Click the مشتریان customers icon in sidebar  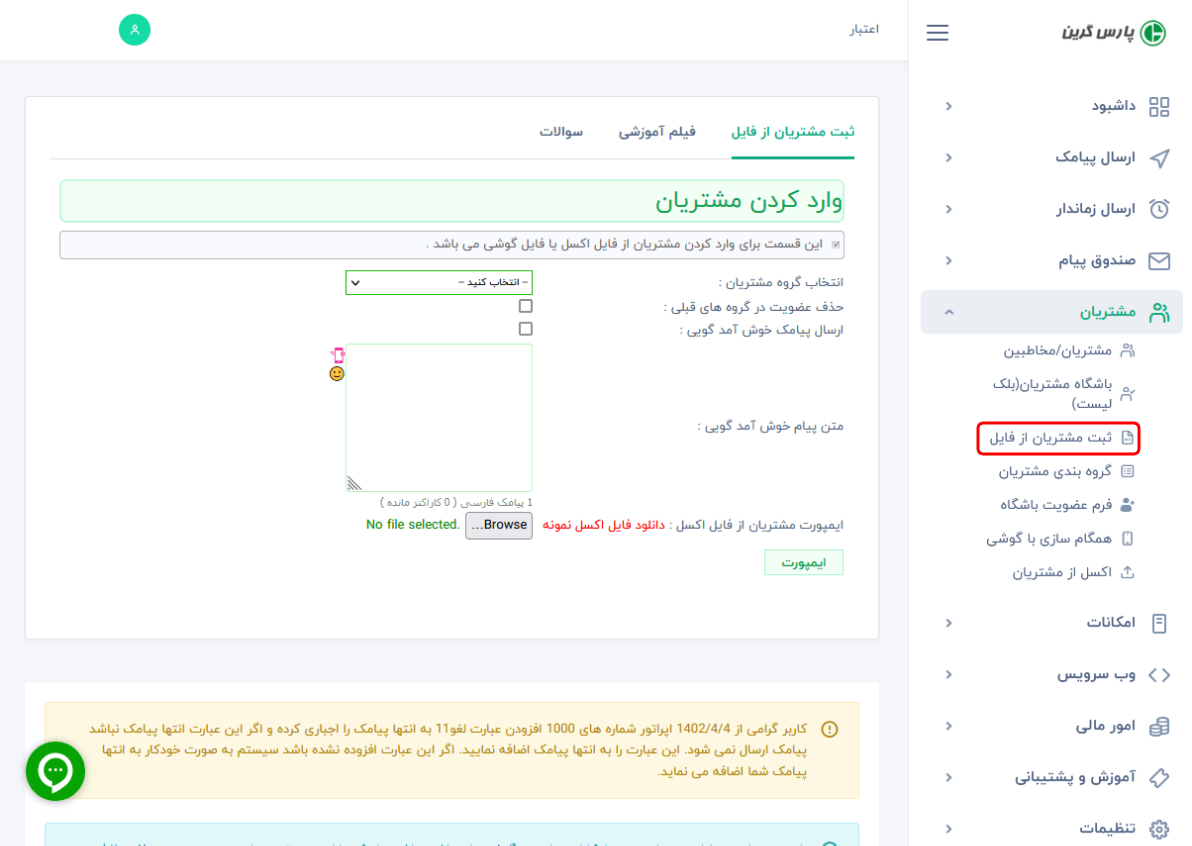[x=1159, y=311]
